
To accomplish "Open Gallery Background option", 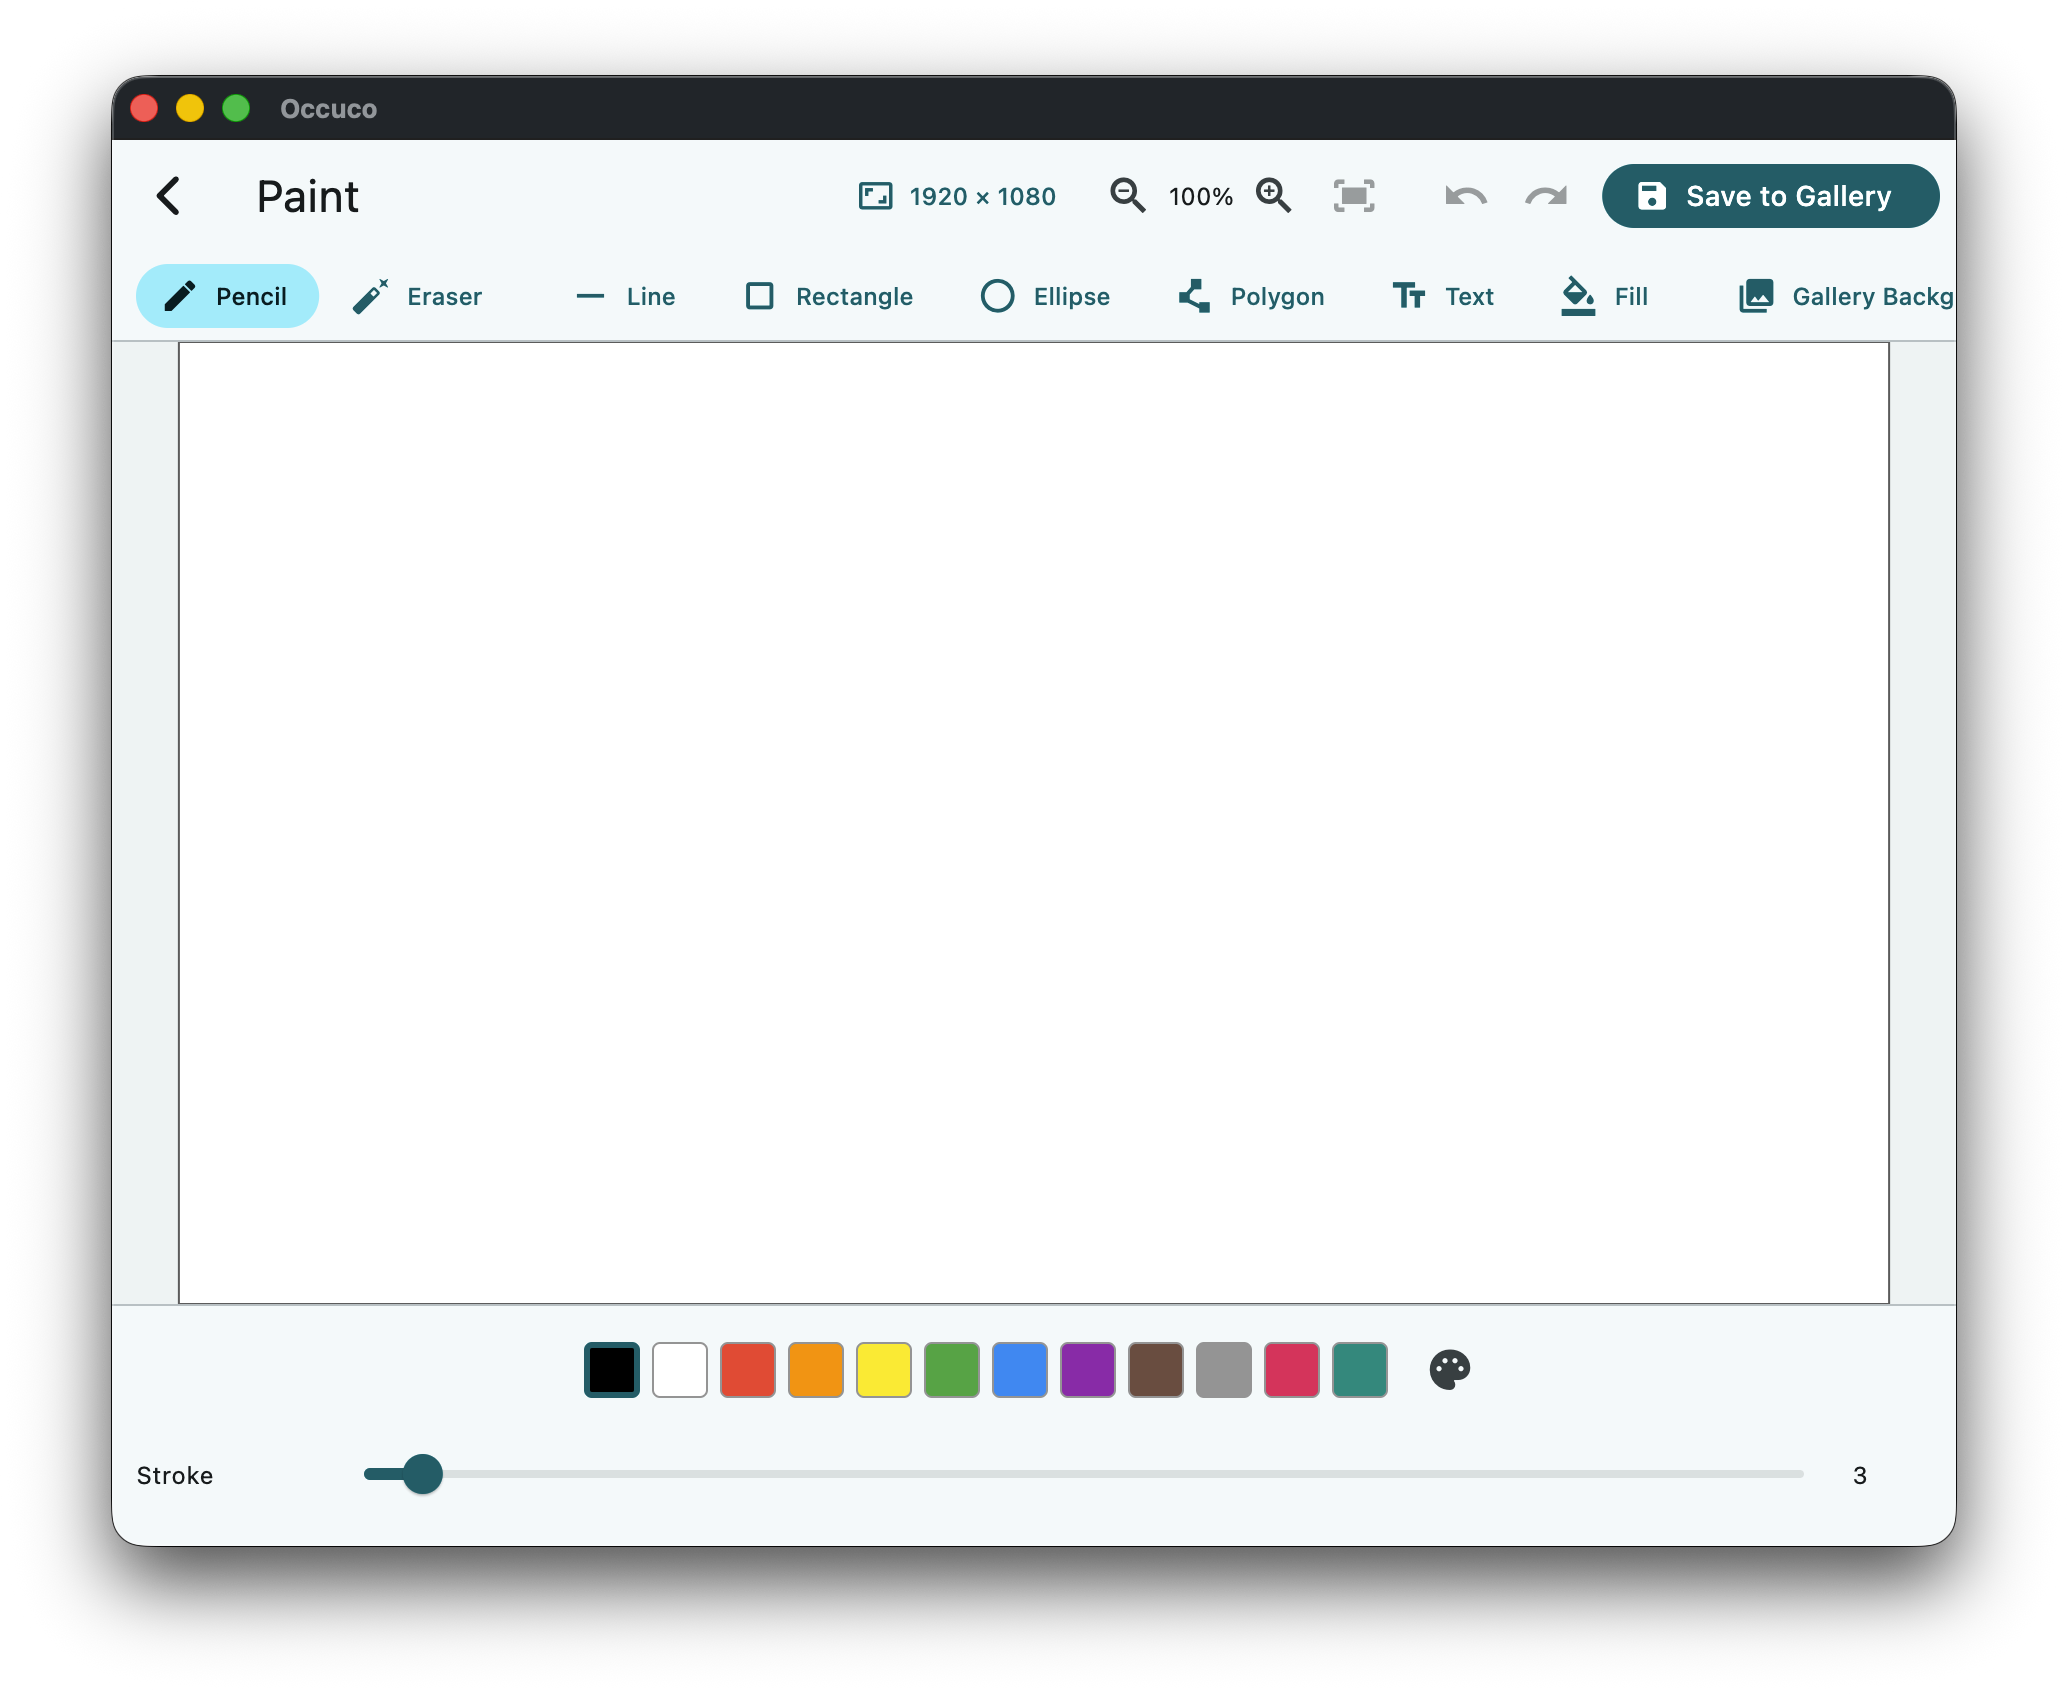I will [1845, 296].
